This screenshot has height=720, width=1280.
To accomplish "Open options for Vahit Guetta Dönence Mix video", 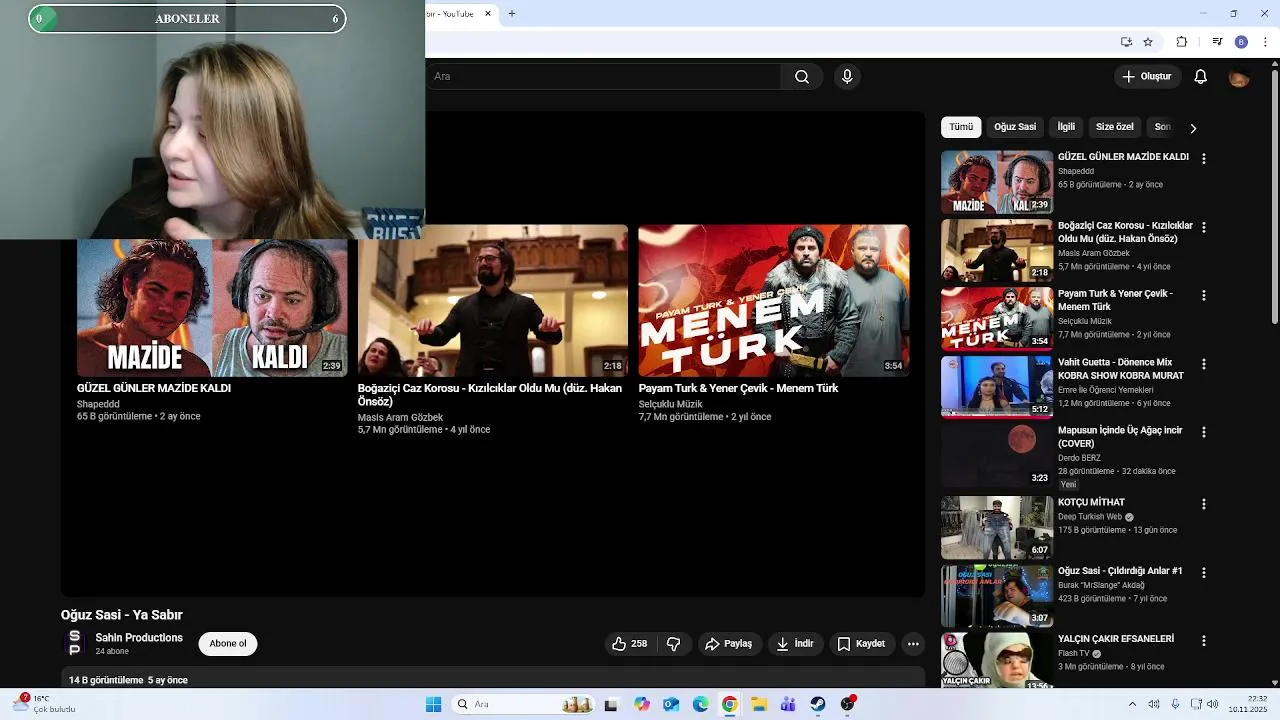I will pyautogui.click(x=1204, y=364).
